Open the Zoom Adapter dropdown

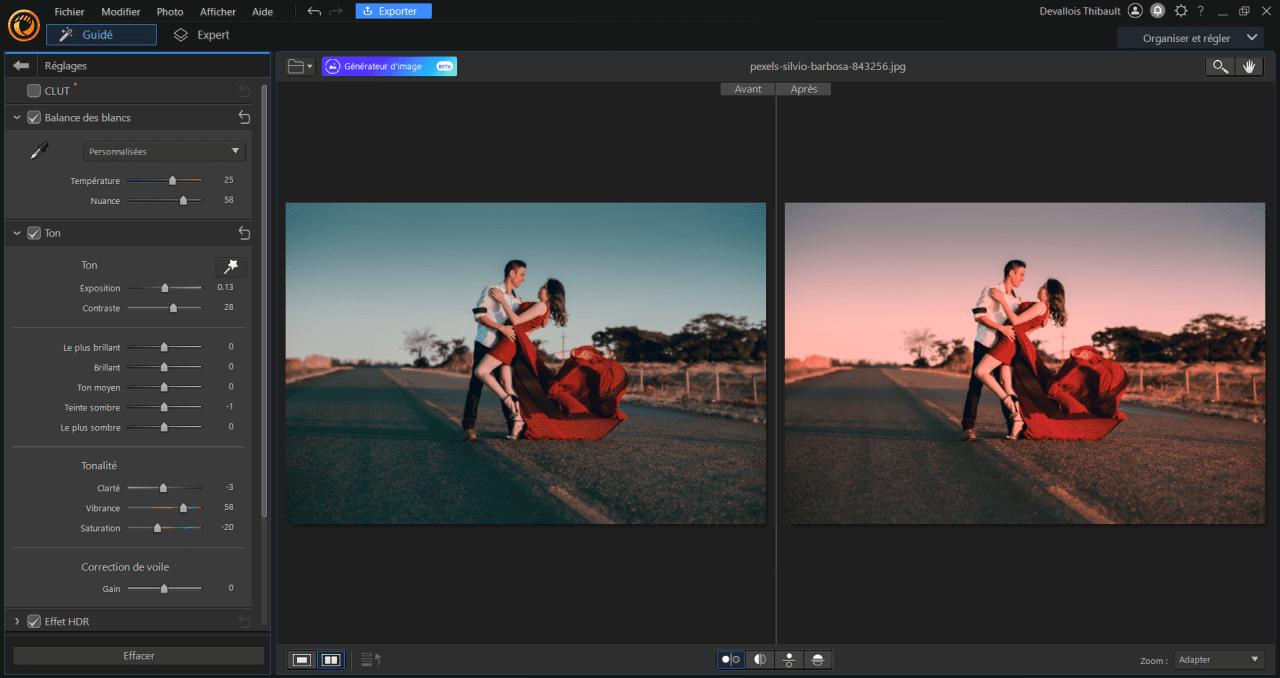tap(1219, 659)
